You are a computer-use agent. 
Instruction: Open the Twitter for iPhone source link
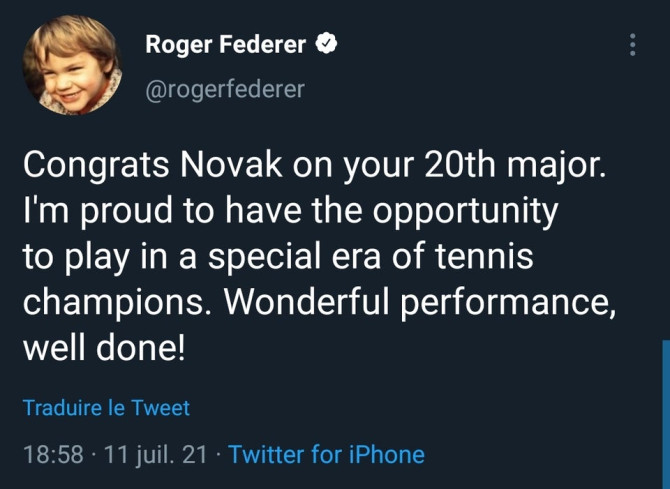[x=326, y=454]
